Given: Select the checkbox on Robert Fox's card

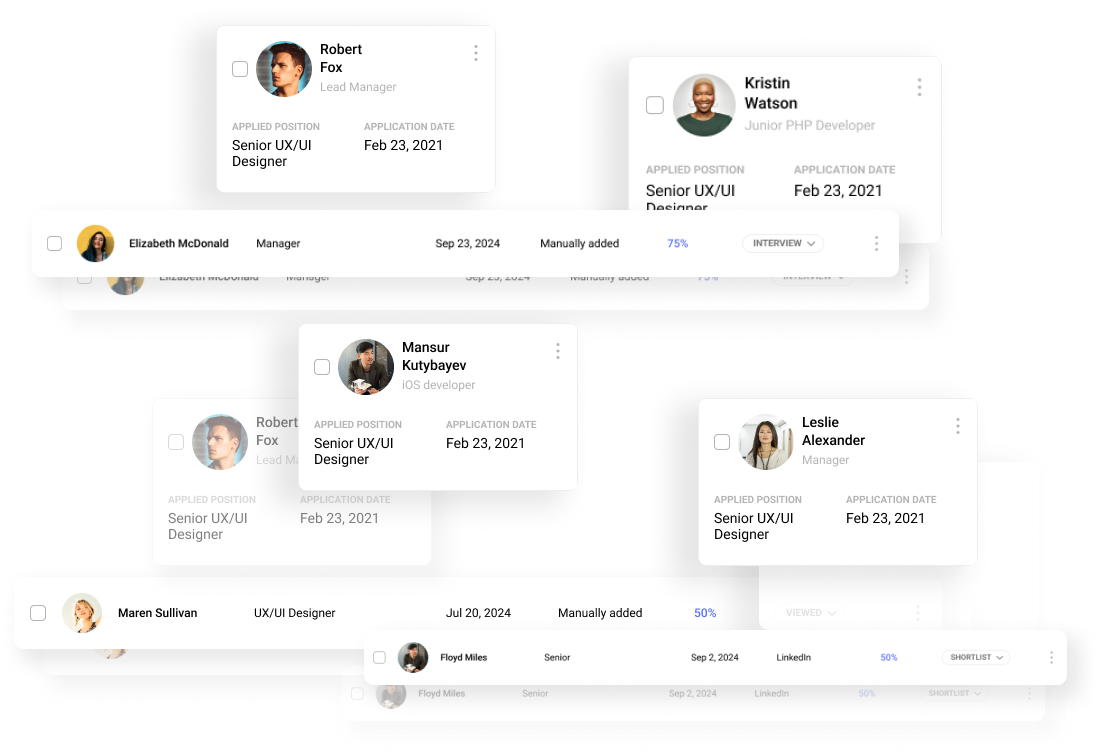Looking at the screenshot, I should click(x=240, y=69).
